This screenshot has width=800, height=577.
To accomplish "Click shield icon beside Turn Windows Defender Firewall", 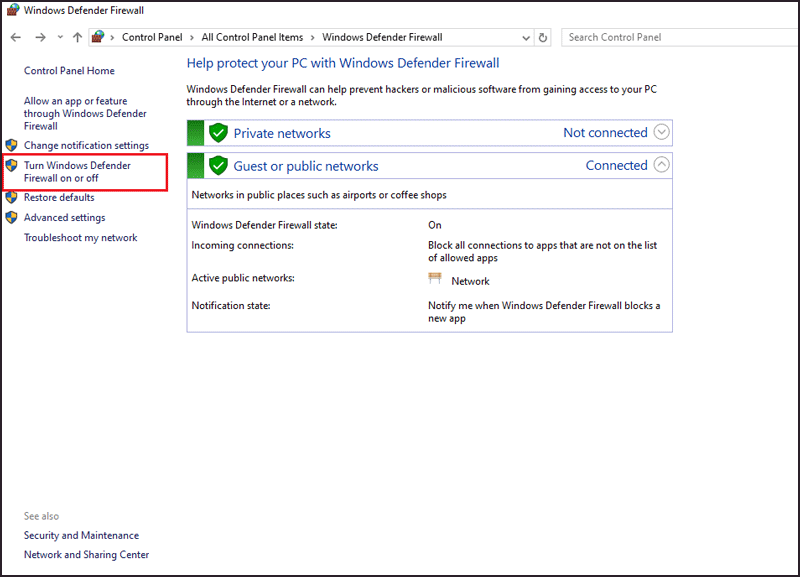I will (x=11, y=165).
